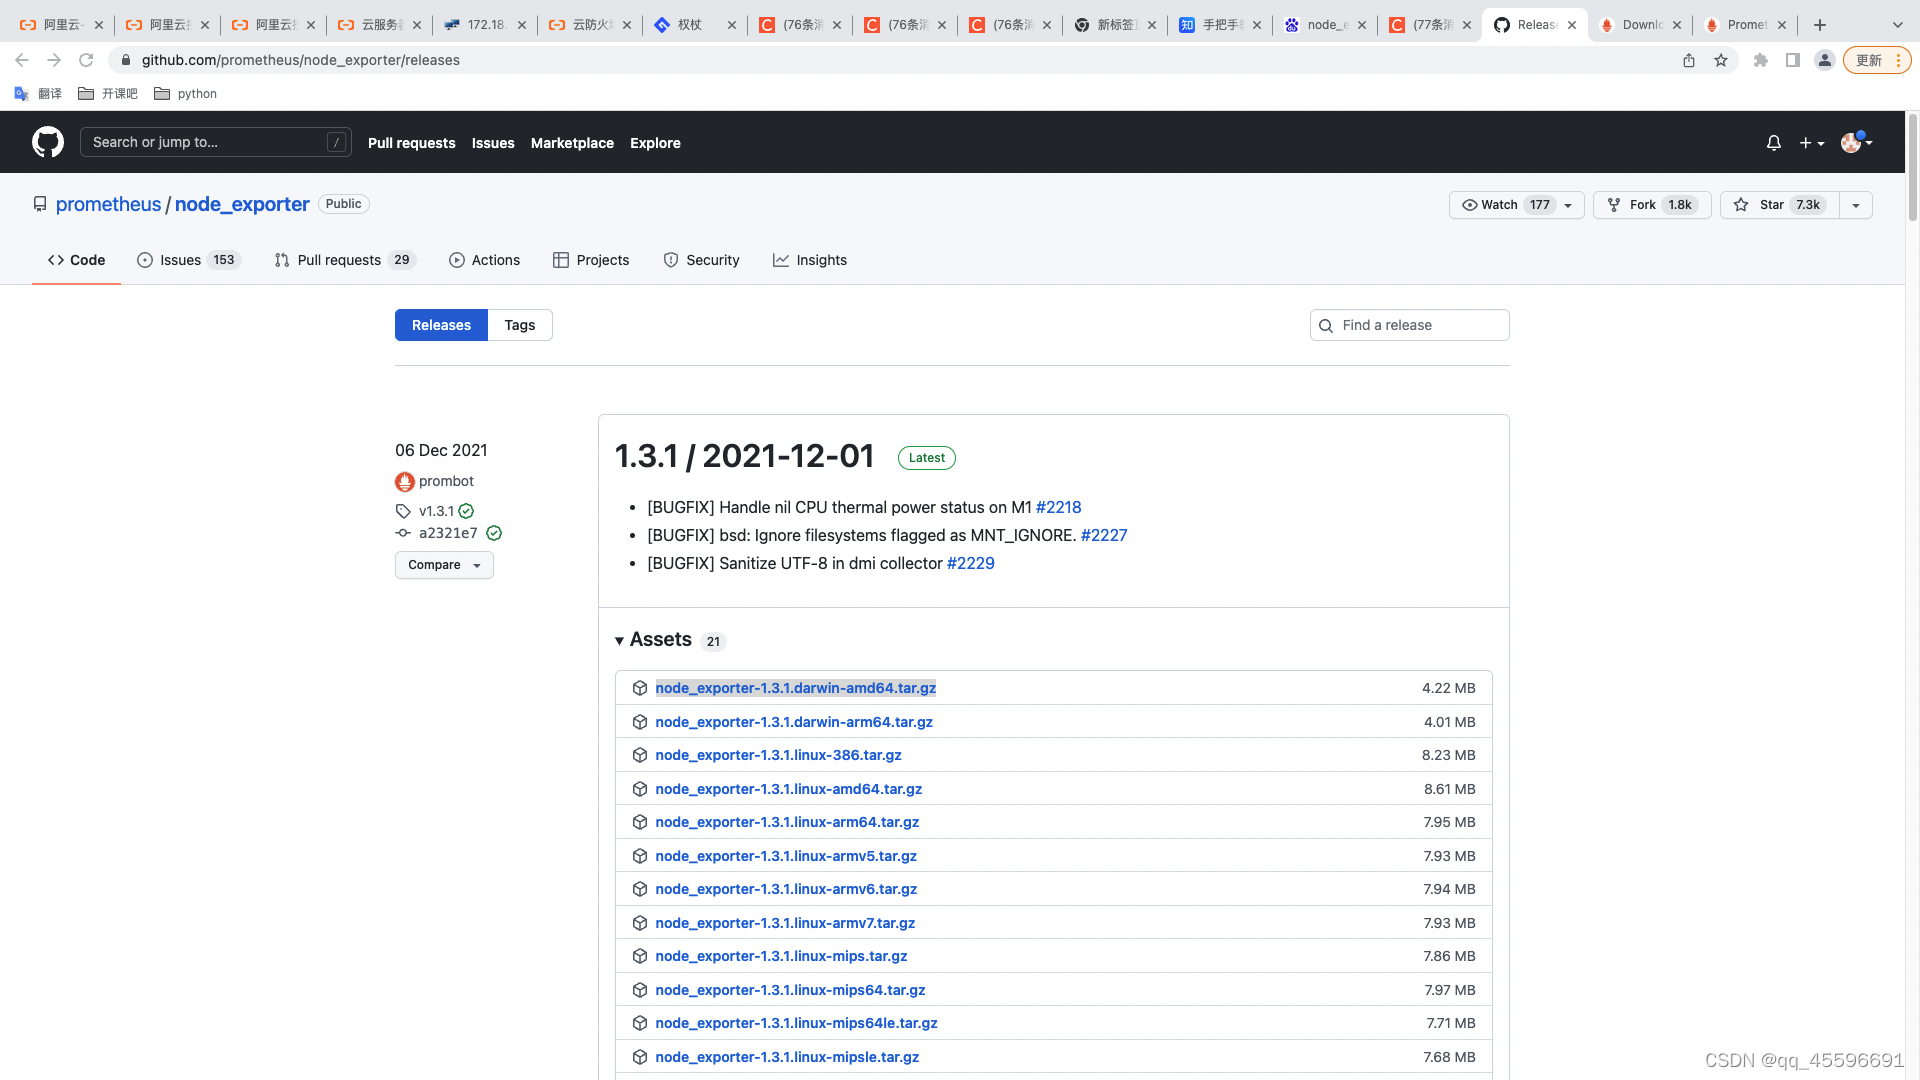This screenshot has width=1920, height=1080.
Task: Download node_exporter-1.3.1.linux-386.tar.gz
Action: click(x=778, y=755)
